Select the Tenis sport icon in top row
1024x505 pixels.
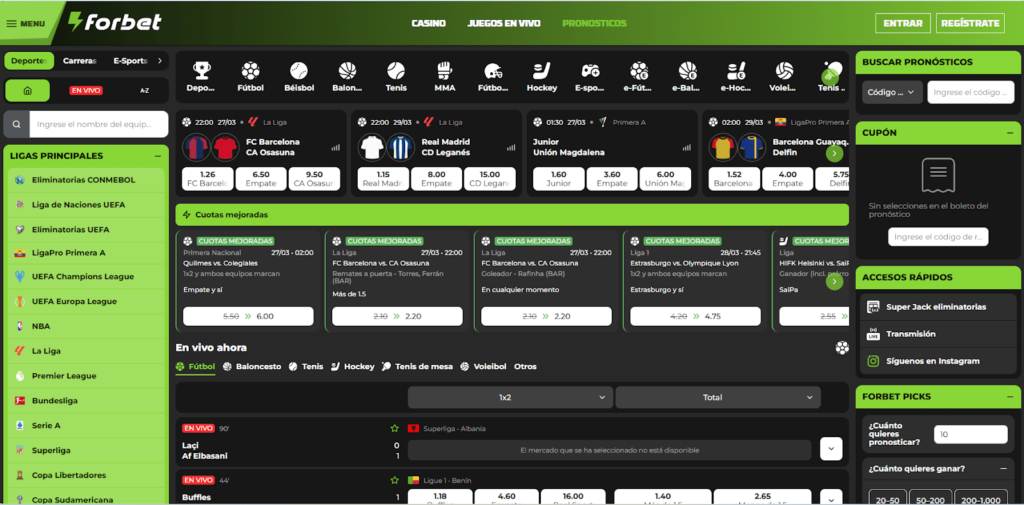(396, 76)
